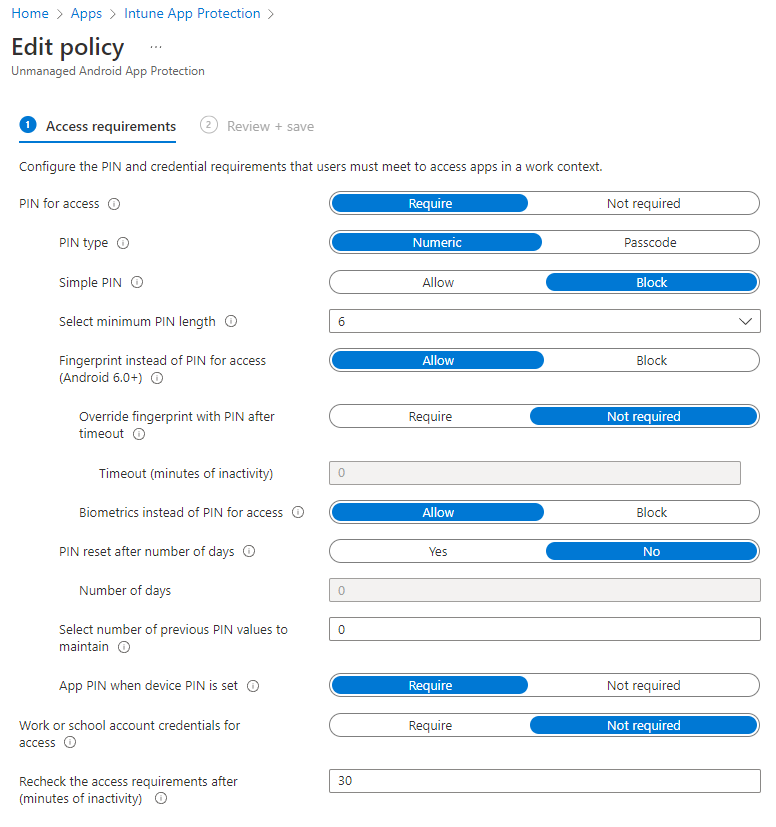Select the Access requirements tab

click(x=110, y=127)
